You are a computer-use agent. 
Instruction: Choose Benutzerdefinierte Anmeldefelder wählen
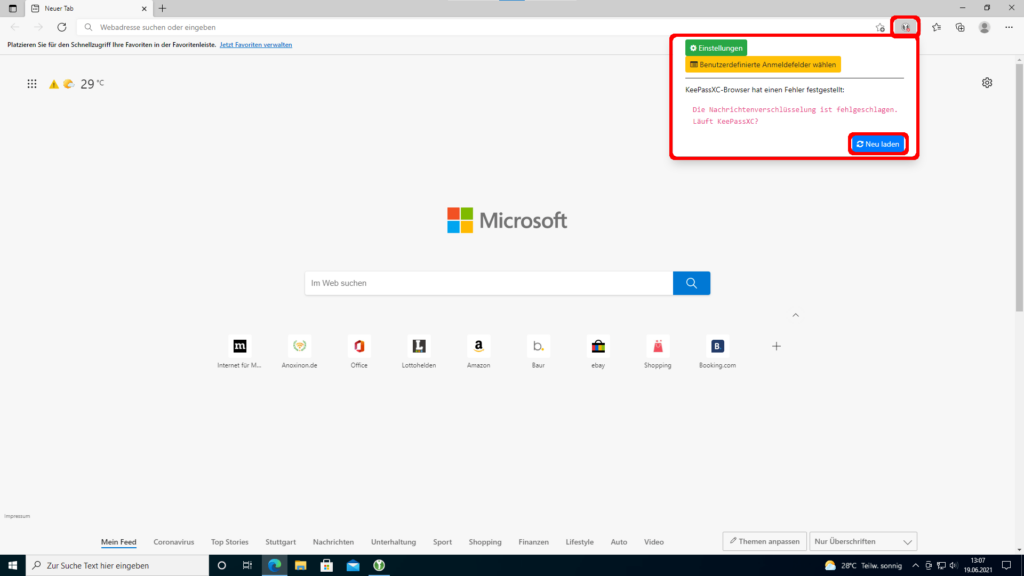pyautogui.click(x=763, y=65)
